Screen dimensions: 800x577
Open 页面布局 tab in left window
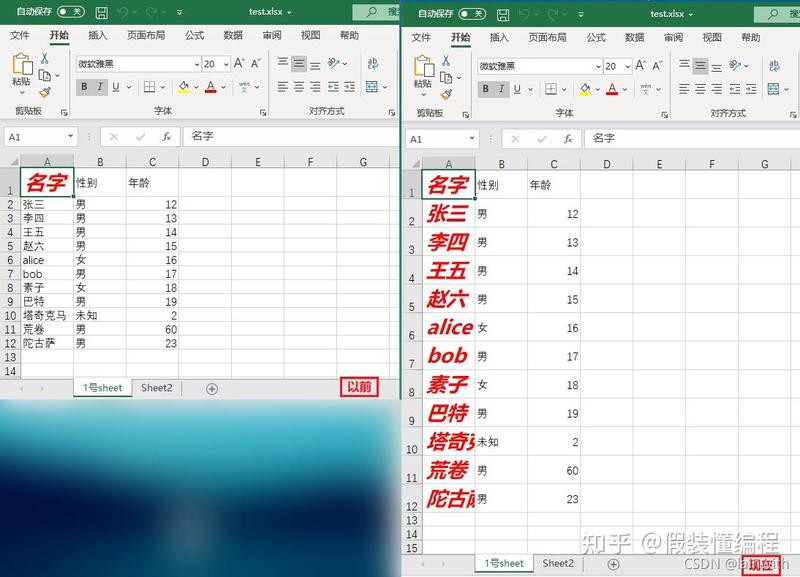146,35
